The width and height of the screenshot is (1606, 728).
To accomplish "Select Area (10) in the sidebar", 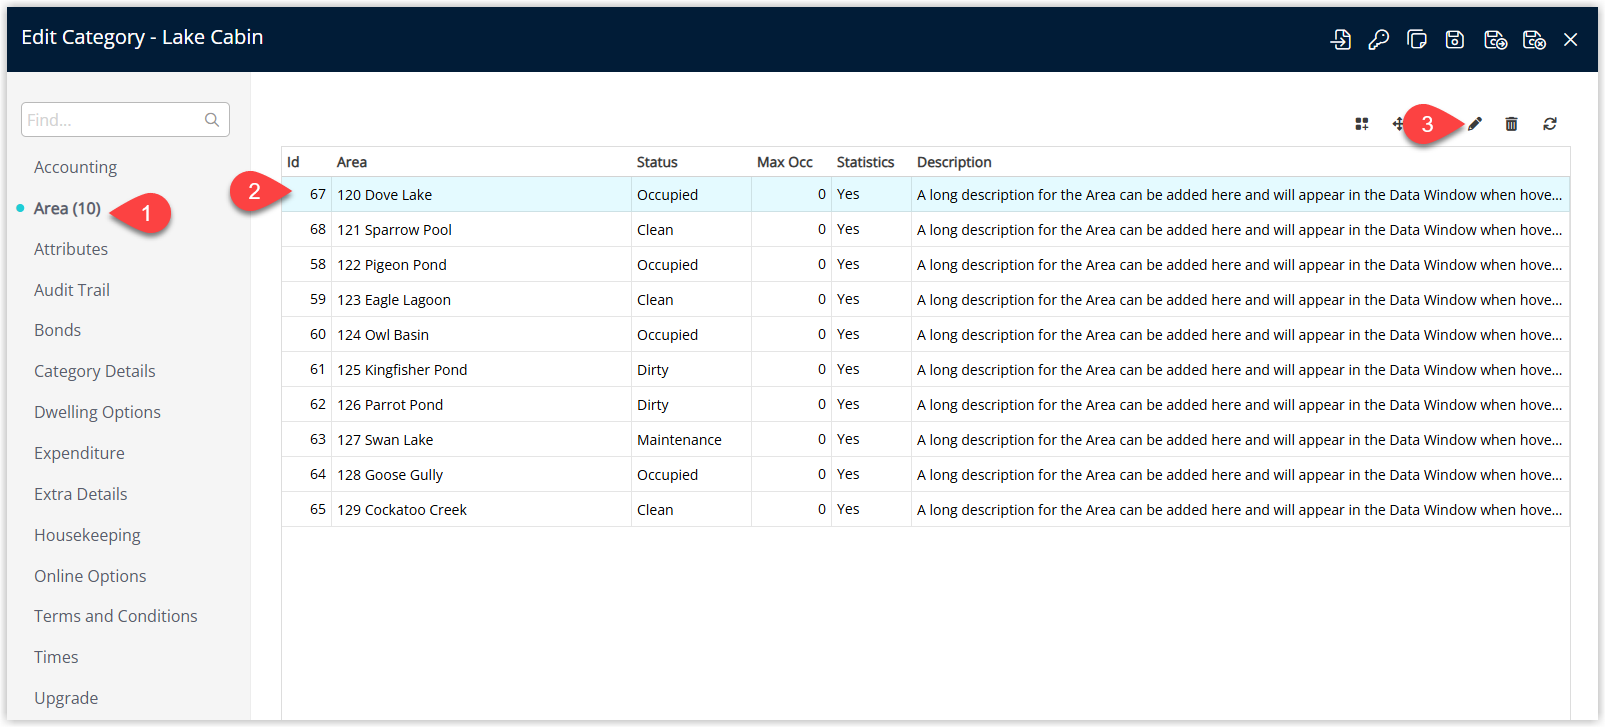I will click(67, 208).
